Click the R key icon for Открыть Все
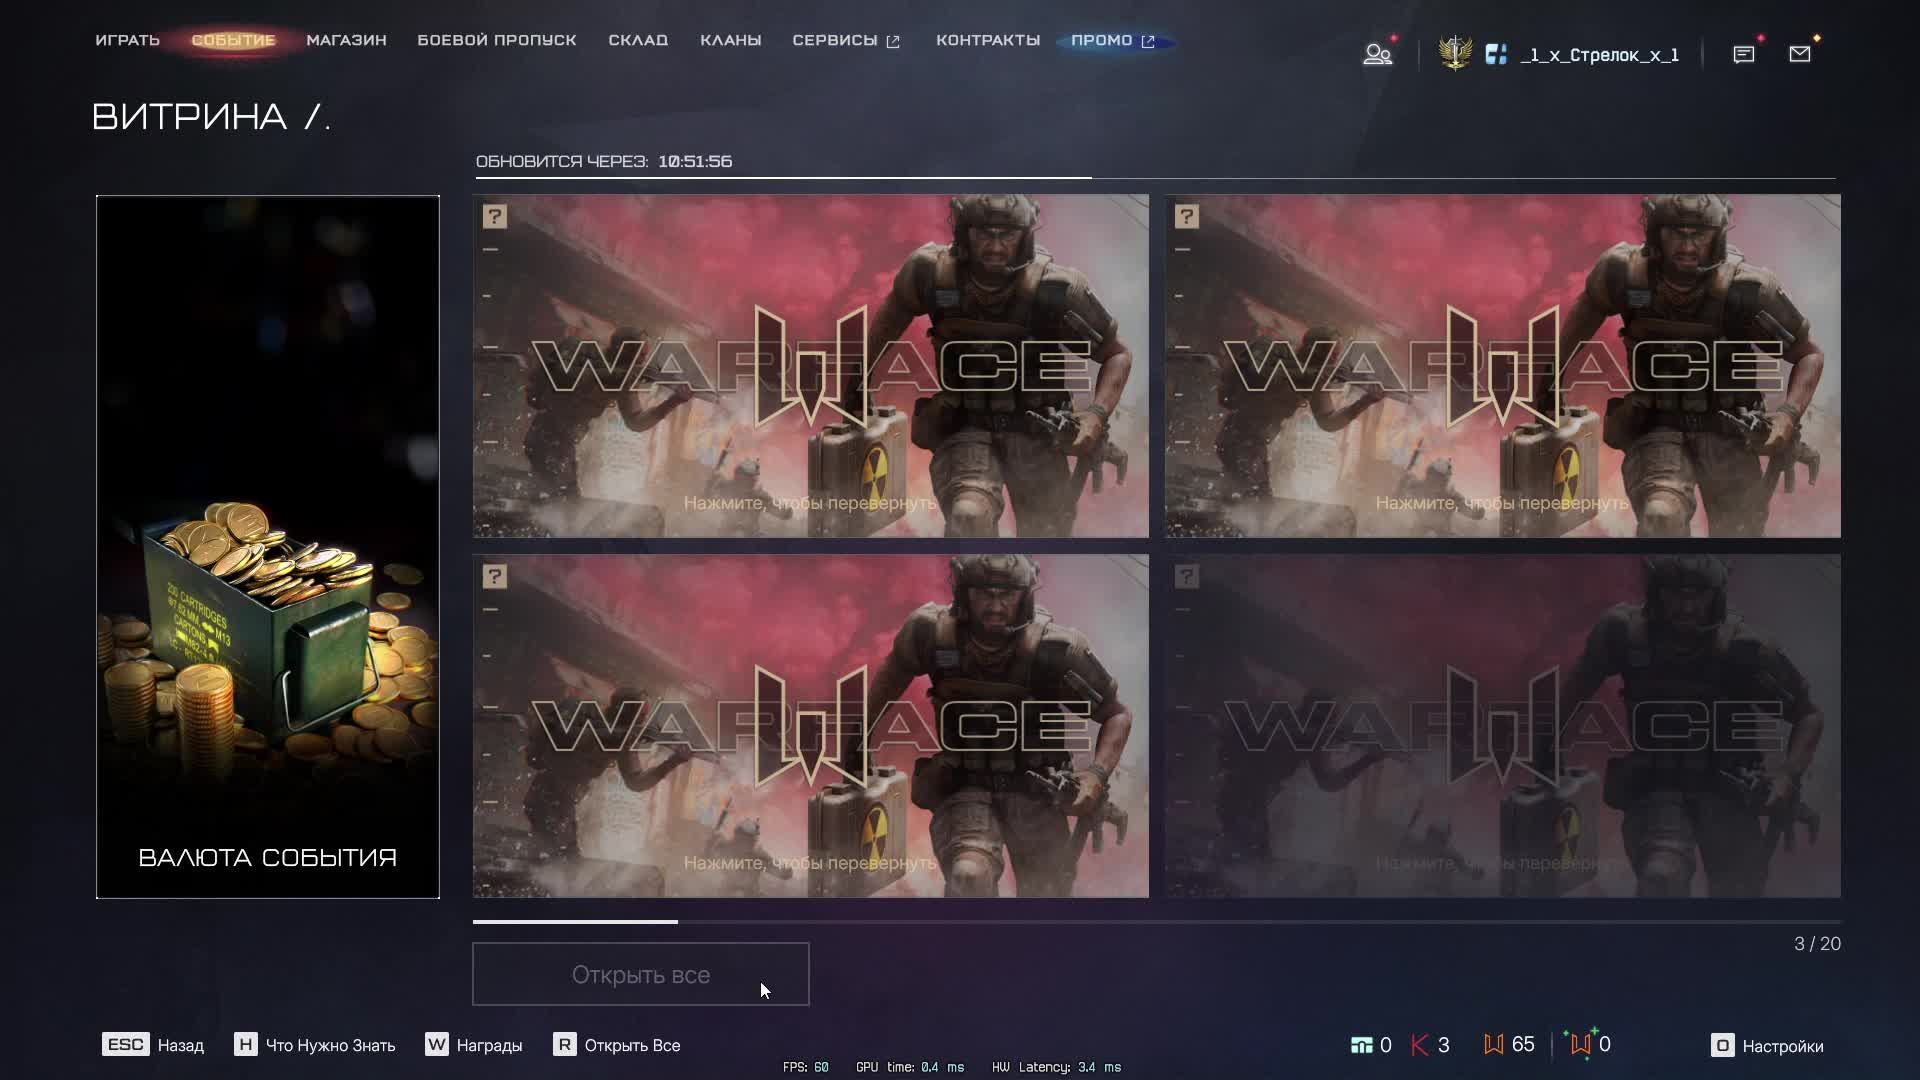1920x1080 pixels. [x=564, y=1044]
